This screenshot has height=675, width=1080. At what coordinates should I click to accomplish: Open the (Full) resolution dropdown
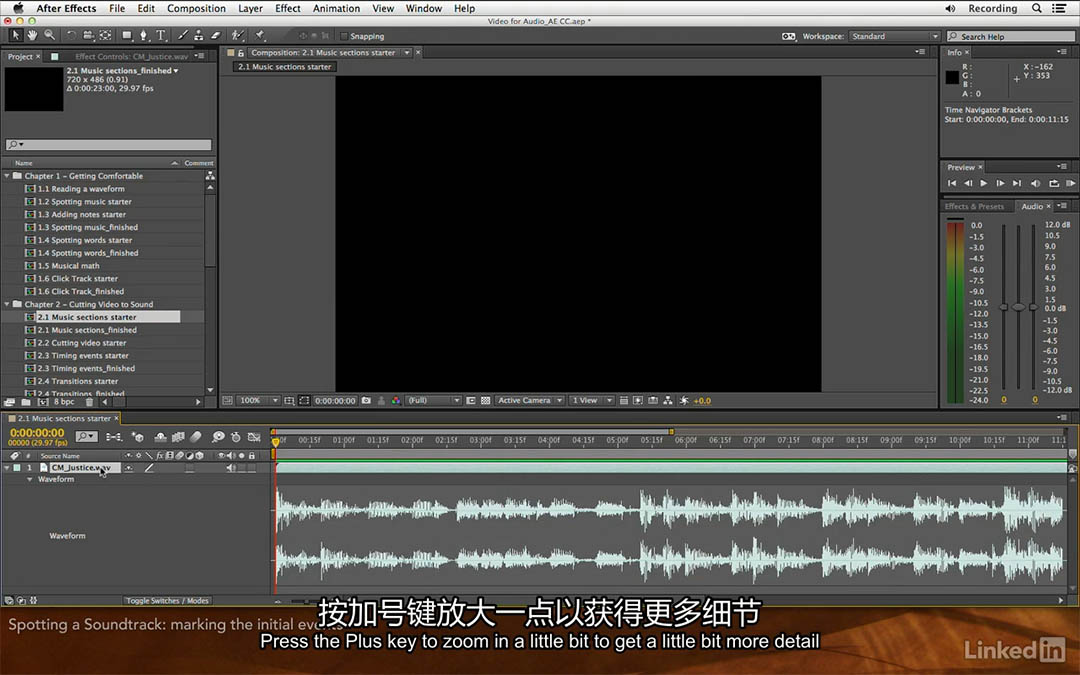tap(433, 400)
